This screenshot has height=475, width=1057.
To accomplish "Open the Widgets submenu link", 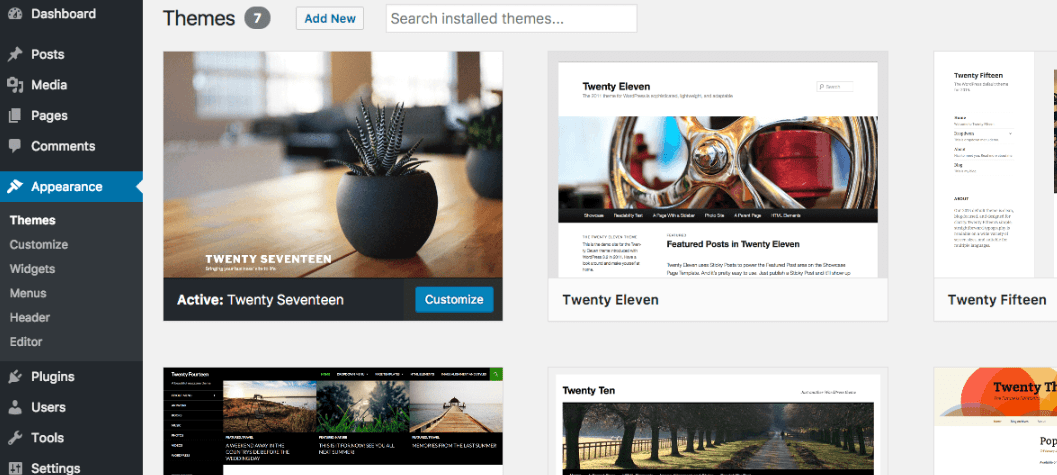I will coord(32,269).
